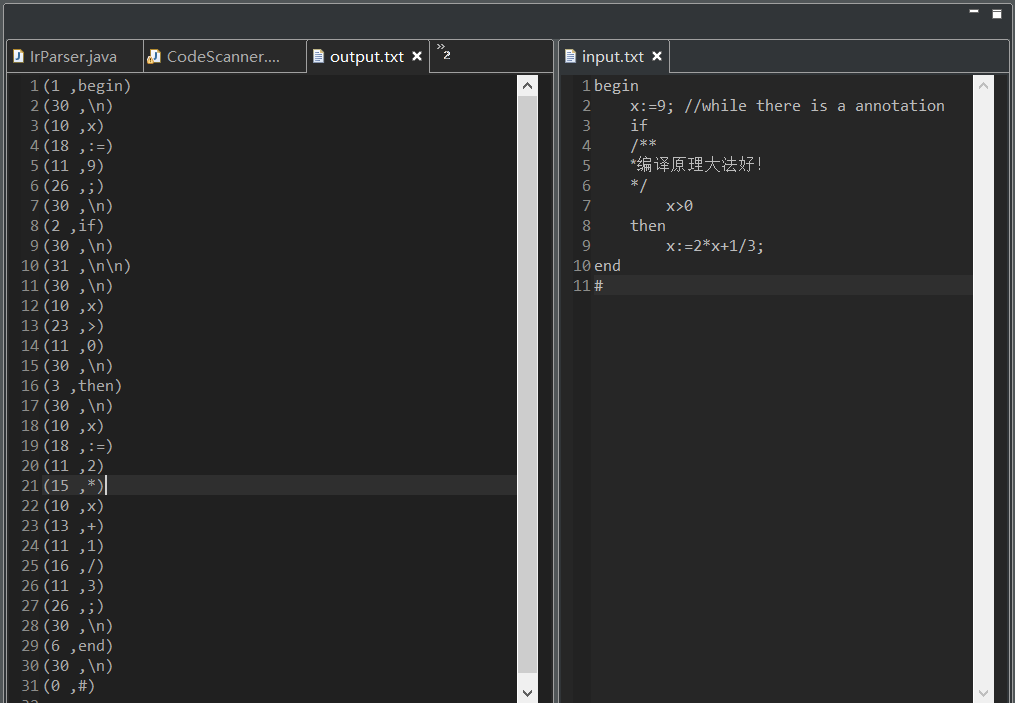Click the "(6 ,end)" line in output.txt
Viewport: 1015px width, 703px height.
point(78,646)
